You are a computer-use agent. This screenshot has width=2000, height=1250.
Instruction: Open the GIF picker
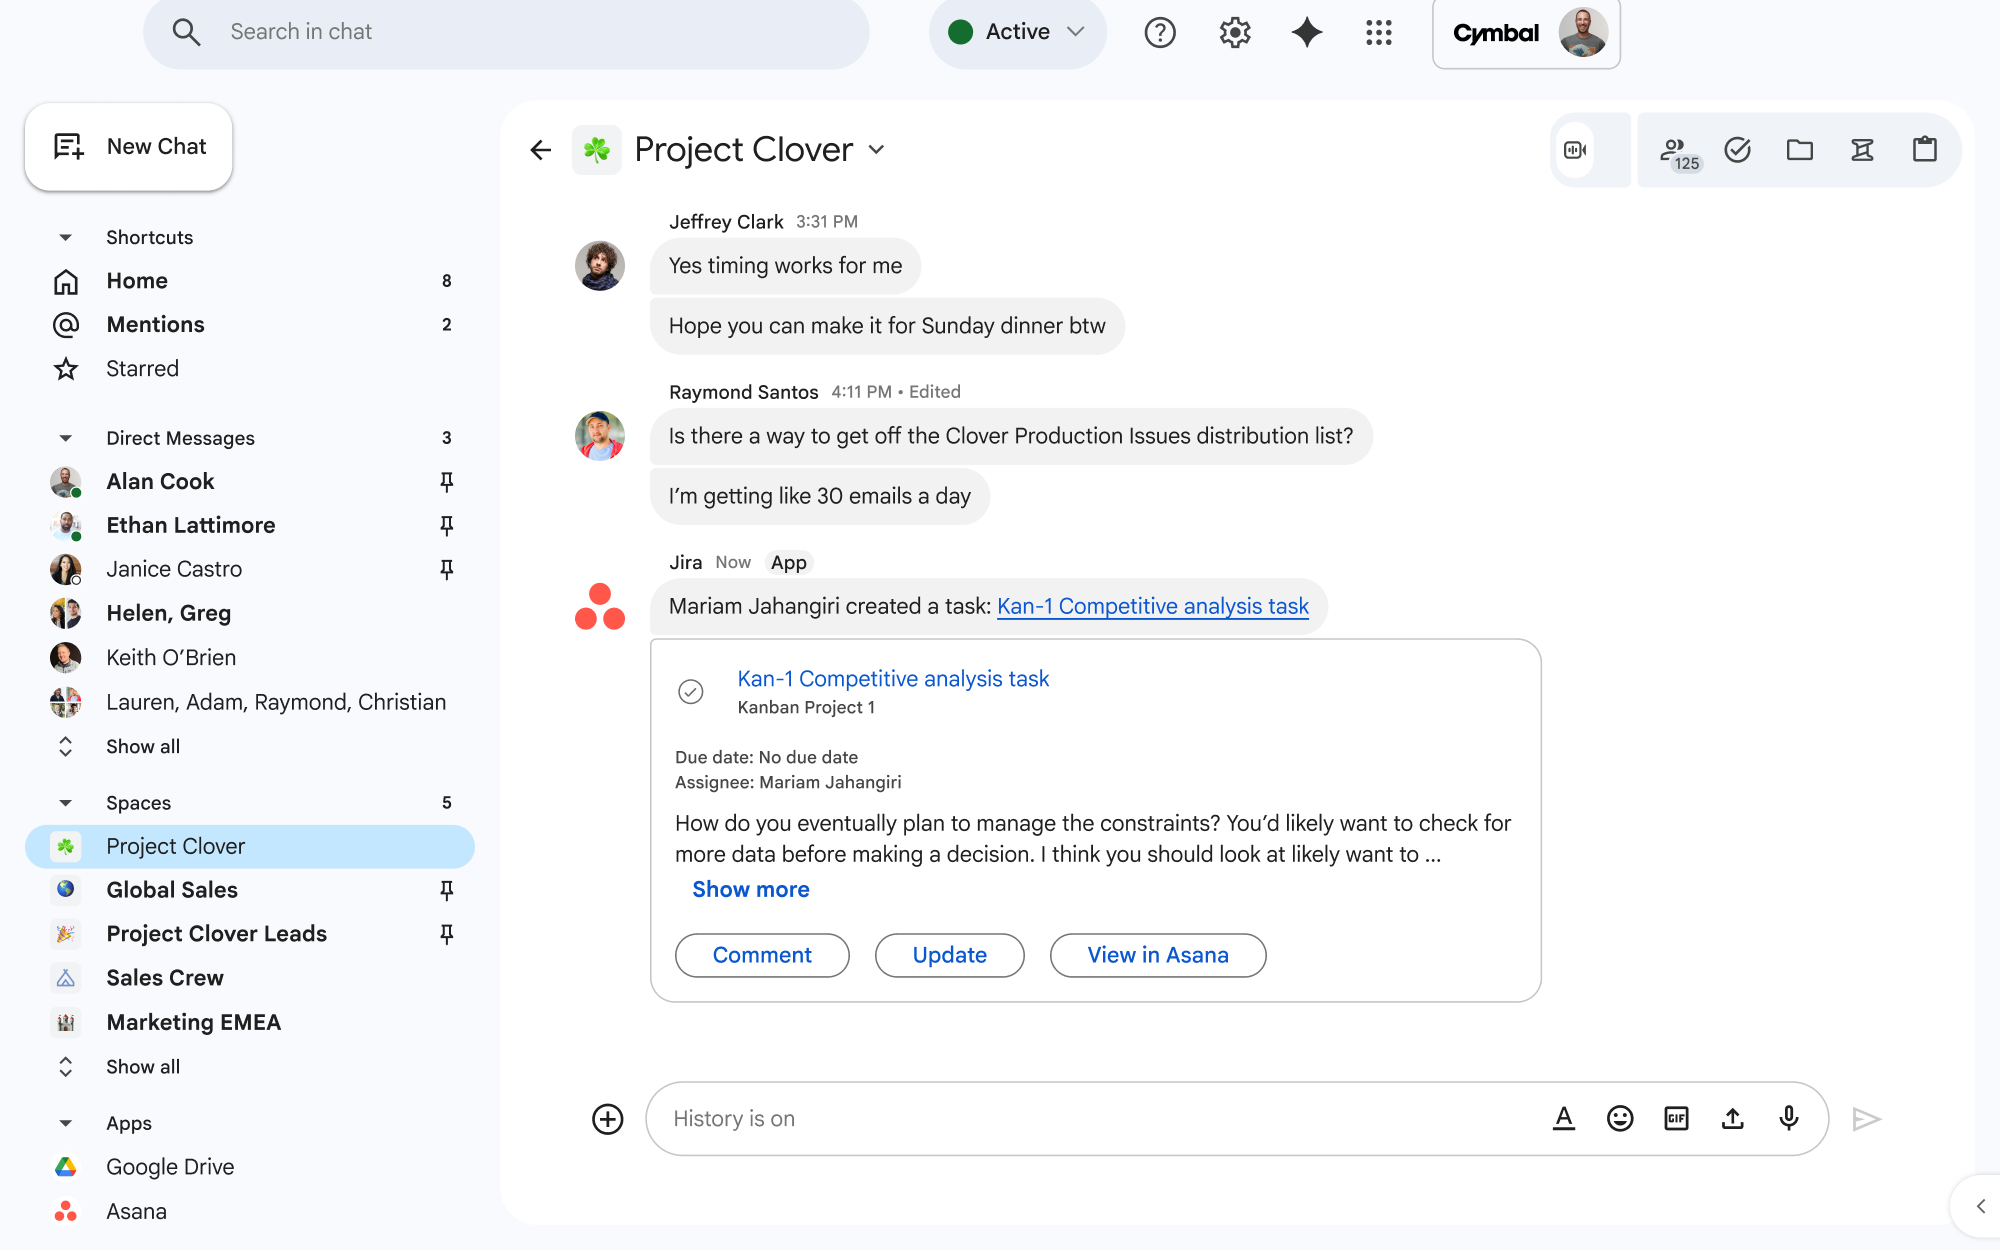[x=1677, y=1119]
